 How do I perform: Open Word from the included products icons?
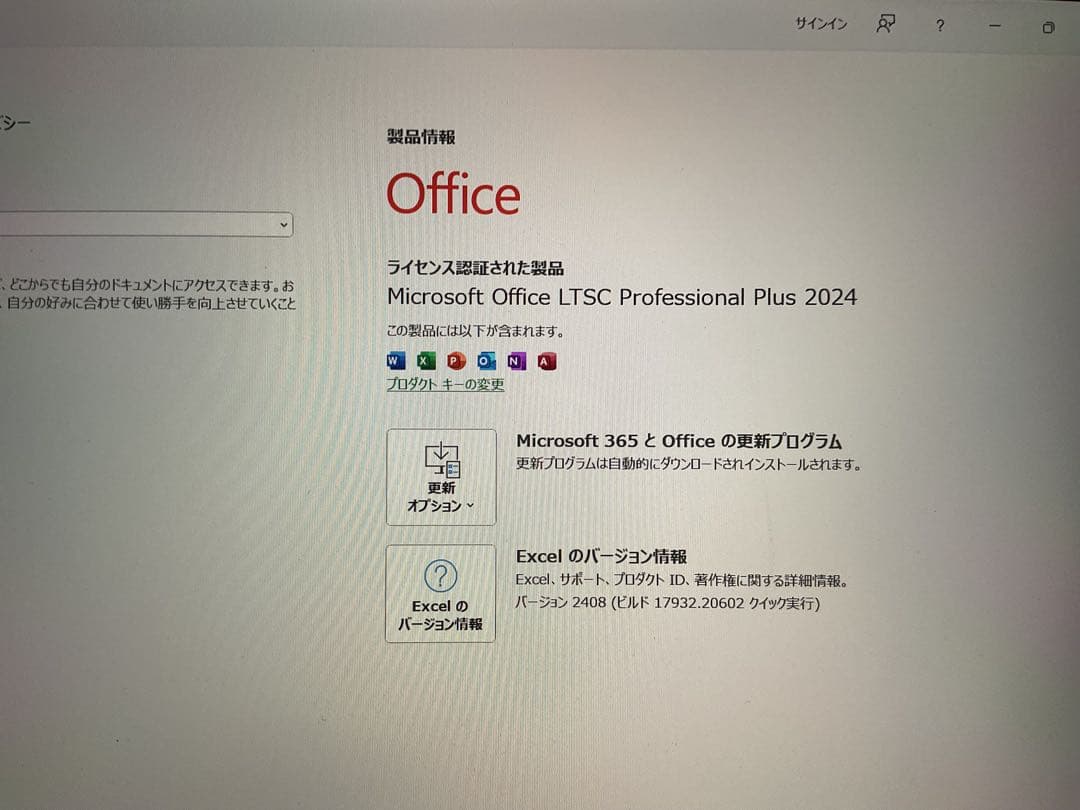(394, 361)
